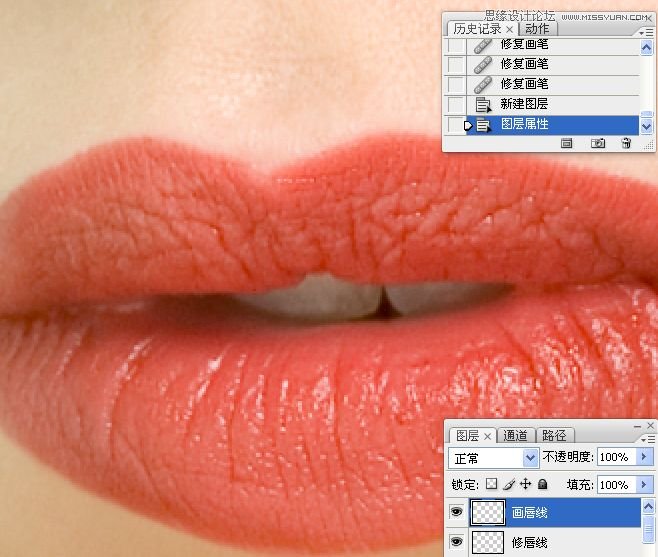Hide the 画唇线 layer via eye icon
The width and height of the screenshot is (658, 557).
pyautogui.click(x=456, y=512)
